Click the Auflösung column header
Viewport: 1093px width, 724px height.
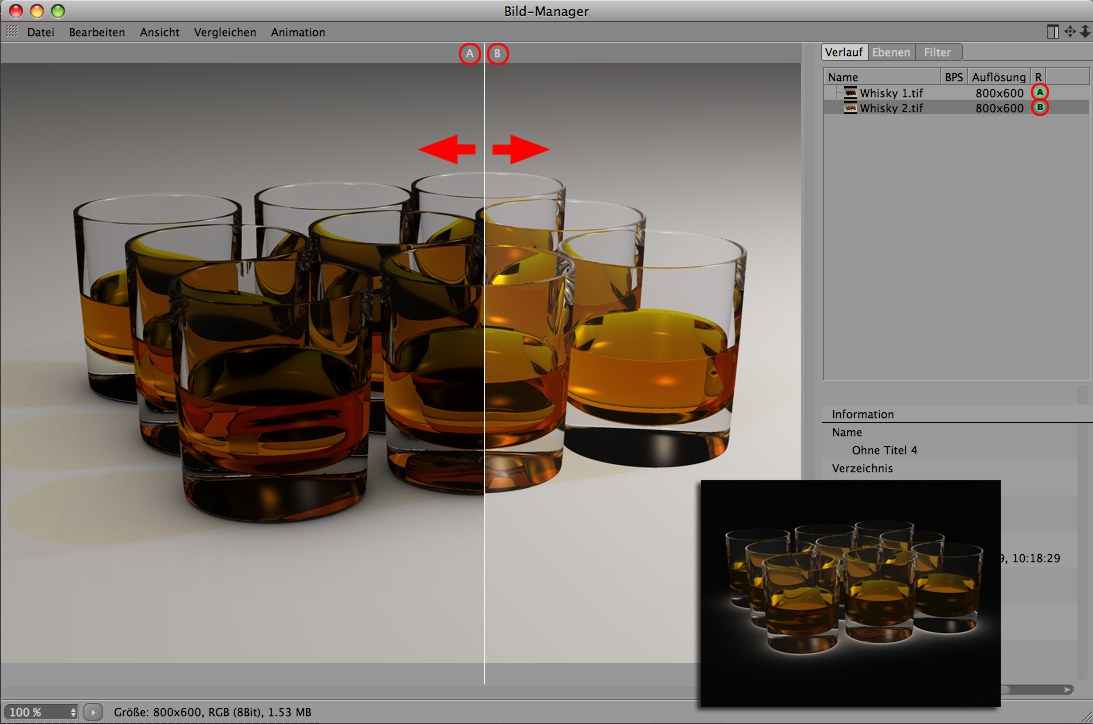(998, 77)
